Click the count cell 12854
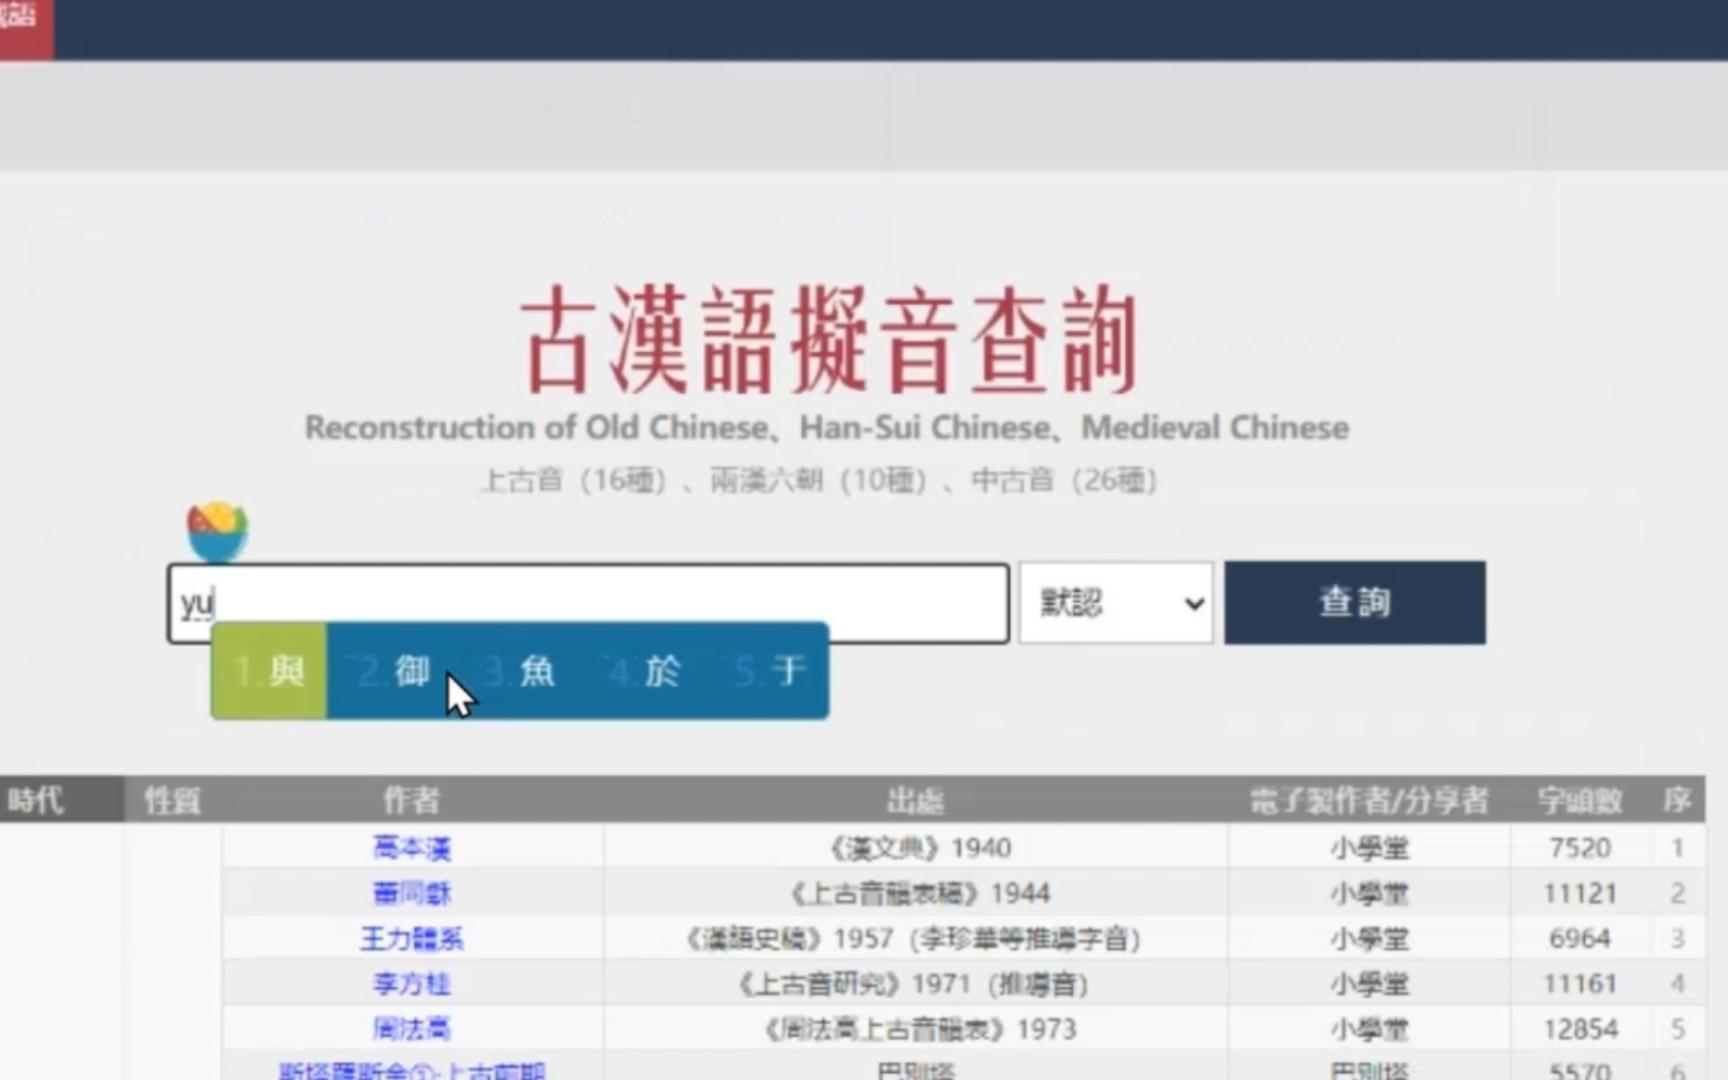Viewport: 1728px width, 1080px height. coord(1580,1029)
